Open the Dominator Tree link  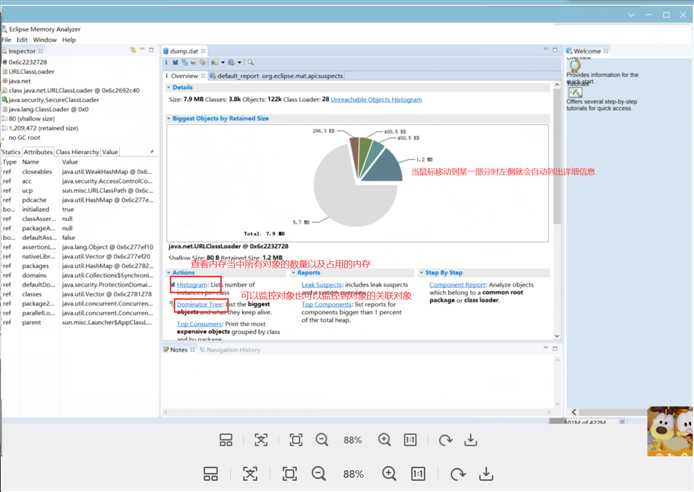200,304
